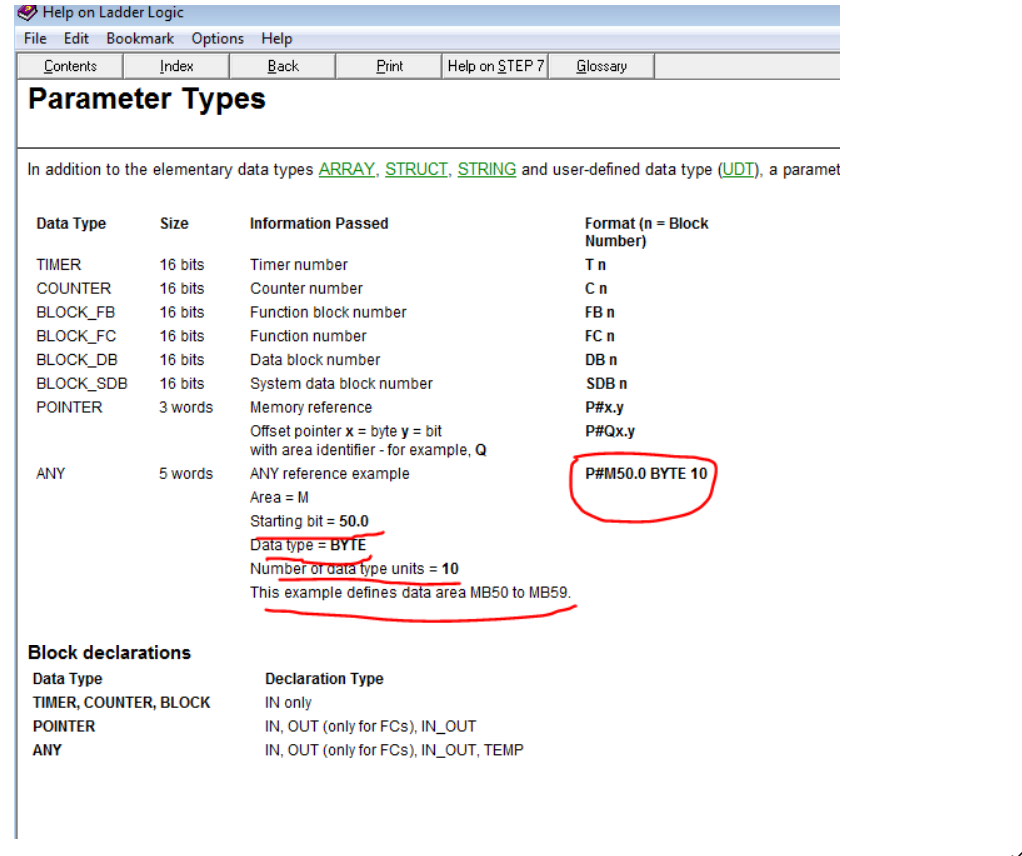This screenshot has width=1022, height=856.
Task: Click the 'Memory reference' description
Action: (311, 407)
